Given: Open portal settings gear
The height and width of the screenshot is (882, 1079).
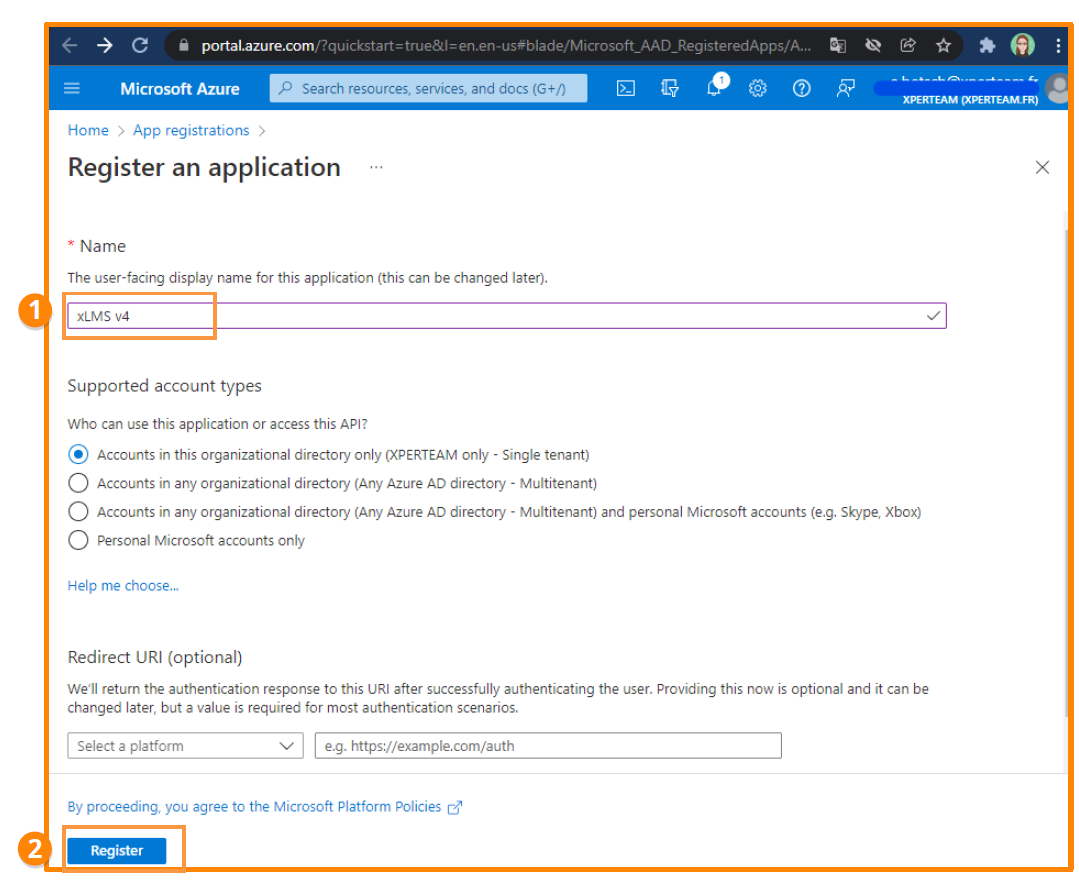Looking at the screenshot, I should point(758,88).
